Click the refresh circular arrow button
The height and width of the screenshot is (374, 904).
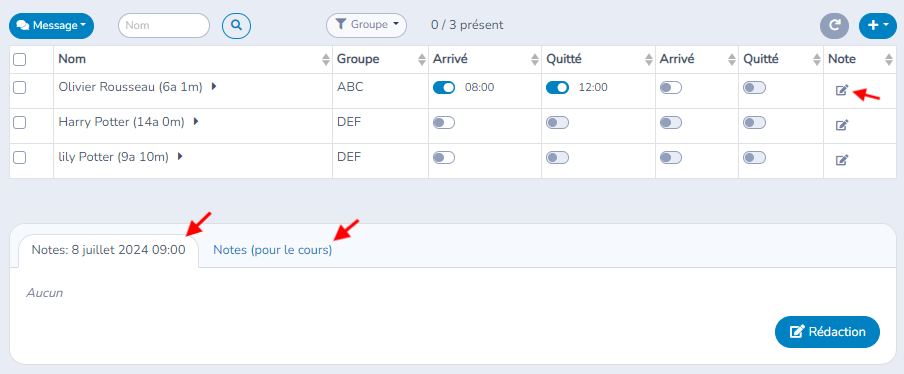(x=834, y=26)
